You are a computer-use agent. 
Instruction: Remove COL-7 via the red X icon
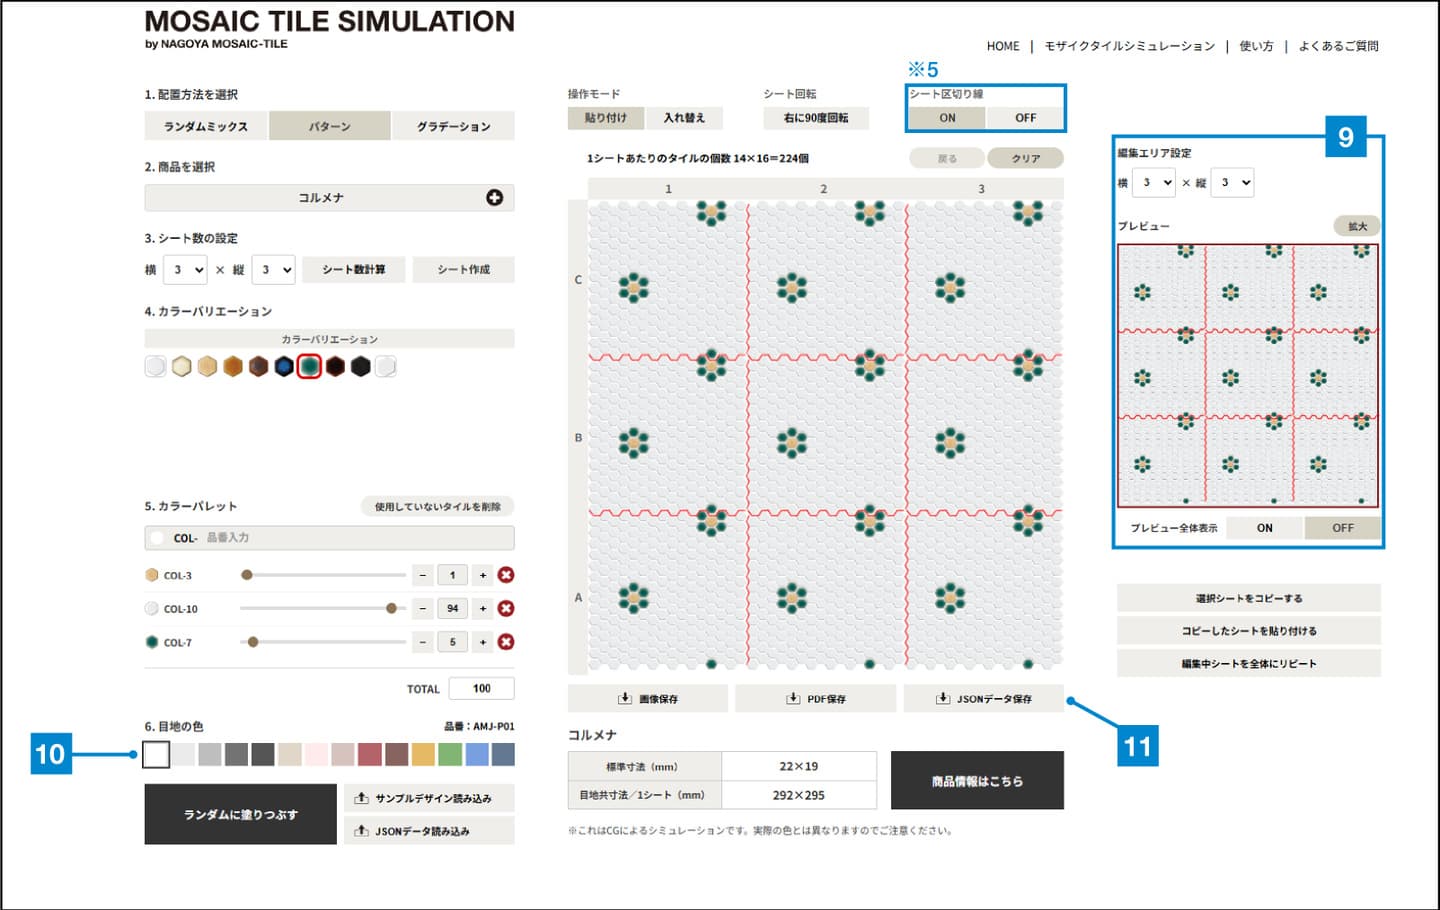point(506,642)
